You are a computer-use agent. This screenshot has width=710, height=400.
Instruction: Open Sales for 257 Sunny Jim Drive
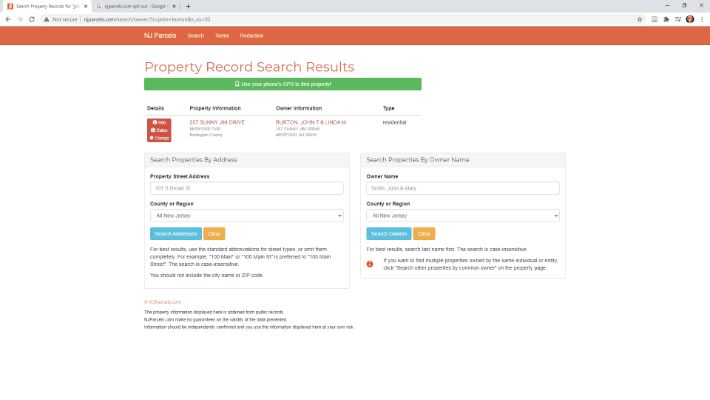(x=159, y=130)
